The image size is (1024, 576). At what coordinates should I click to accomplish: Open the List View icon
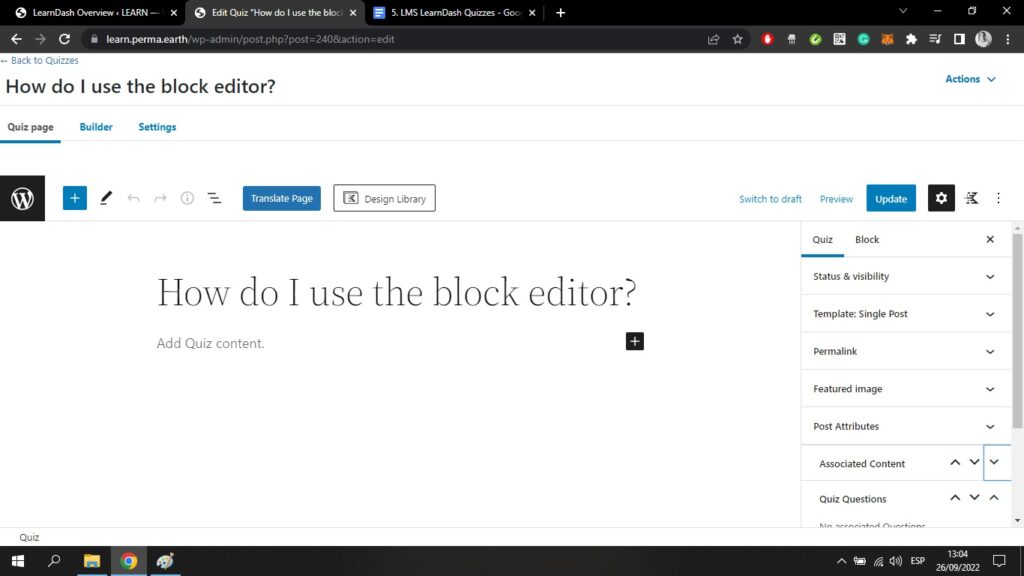point(214,198)
